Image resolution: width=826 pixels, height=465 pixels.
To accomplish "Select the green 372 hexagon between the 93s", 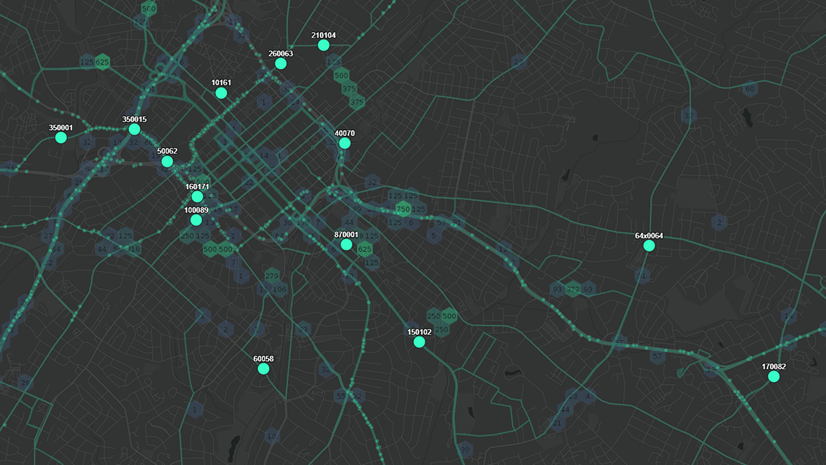I will [x=573, y=289].
